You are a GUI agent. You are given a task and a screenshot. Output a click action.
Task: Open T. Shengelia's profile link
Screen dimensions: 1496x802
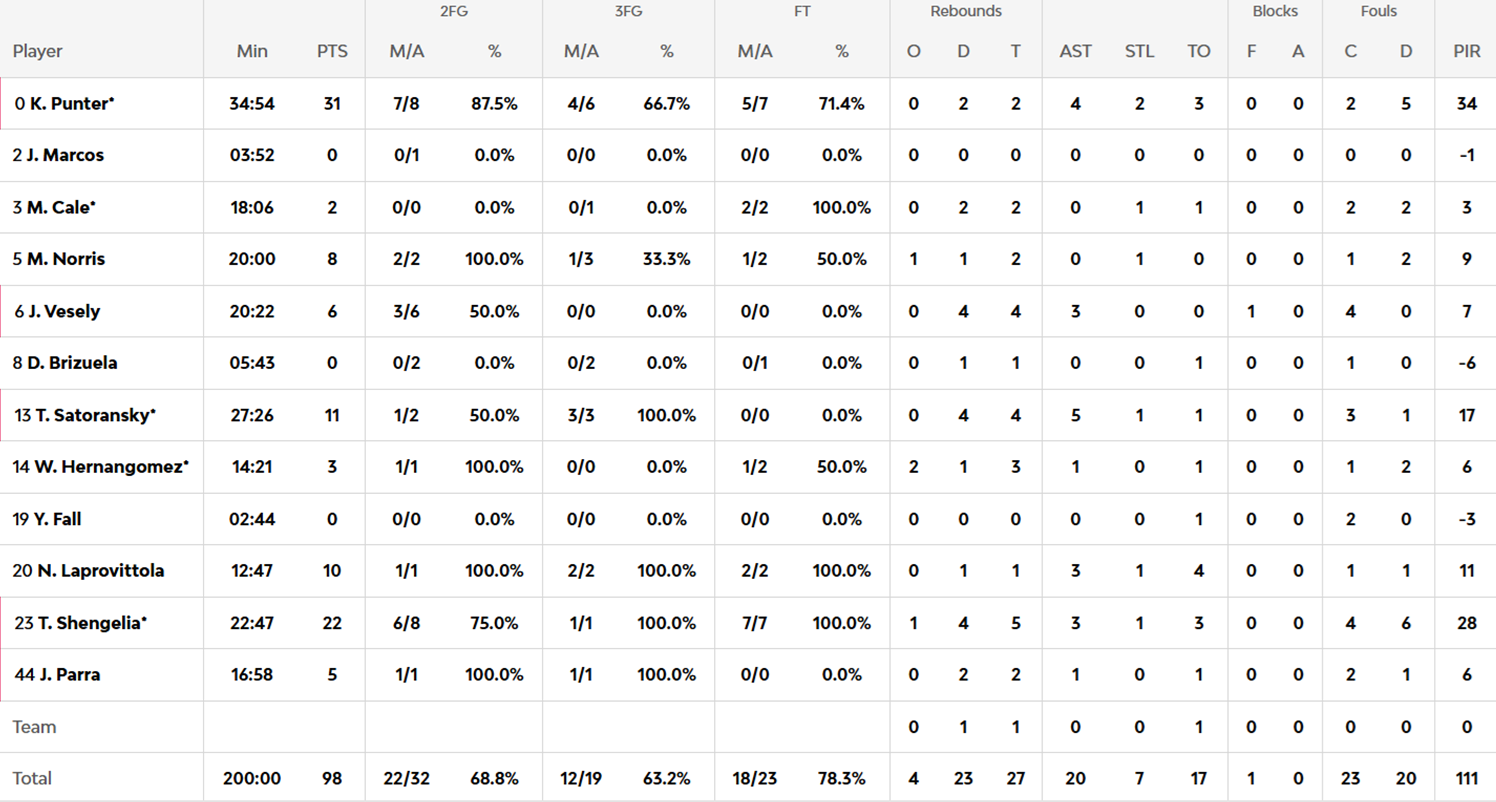(92, 623)
